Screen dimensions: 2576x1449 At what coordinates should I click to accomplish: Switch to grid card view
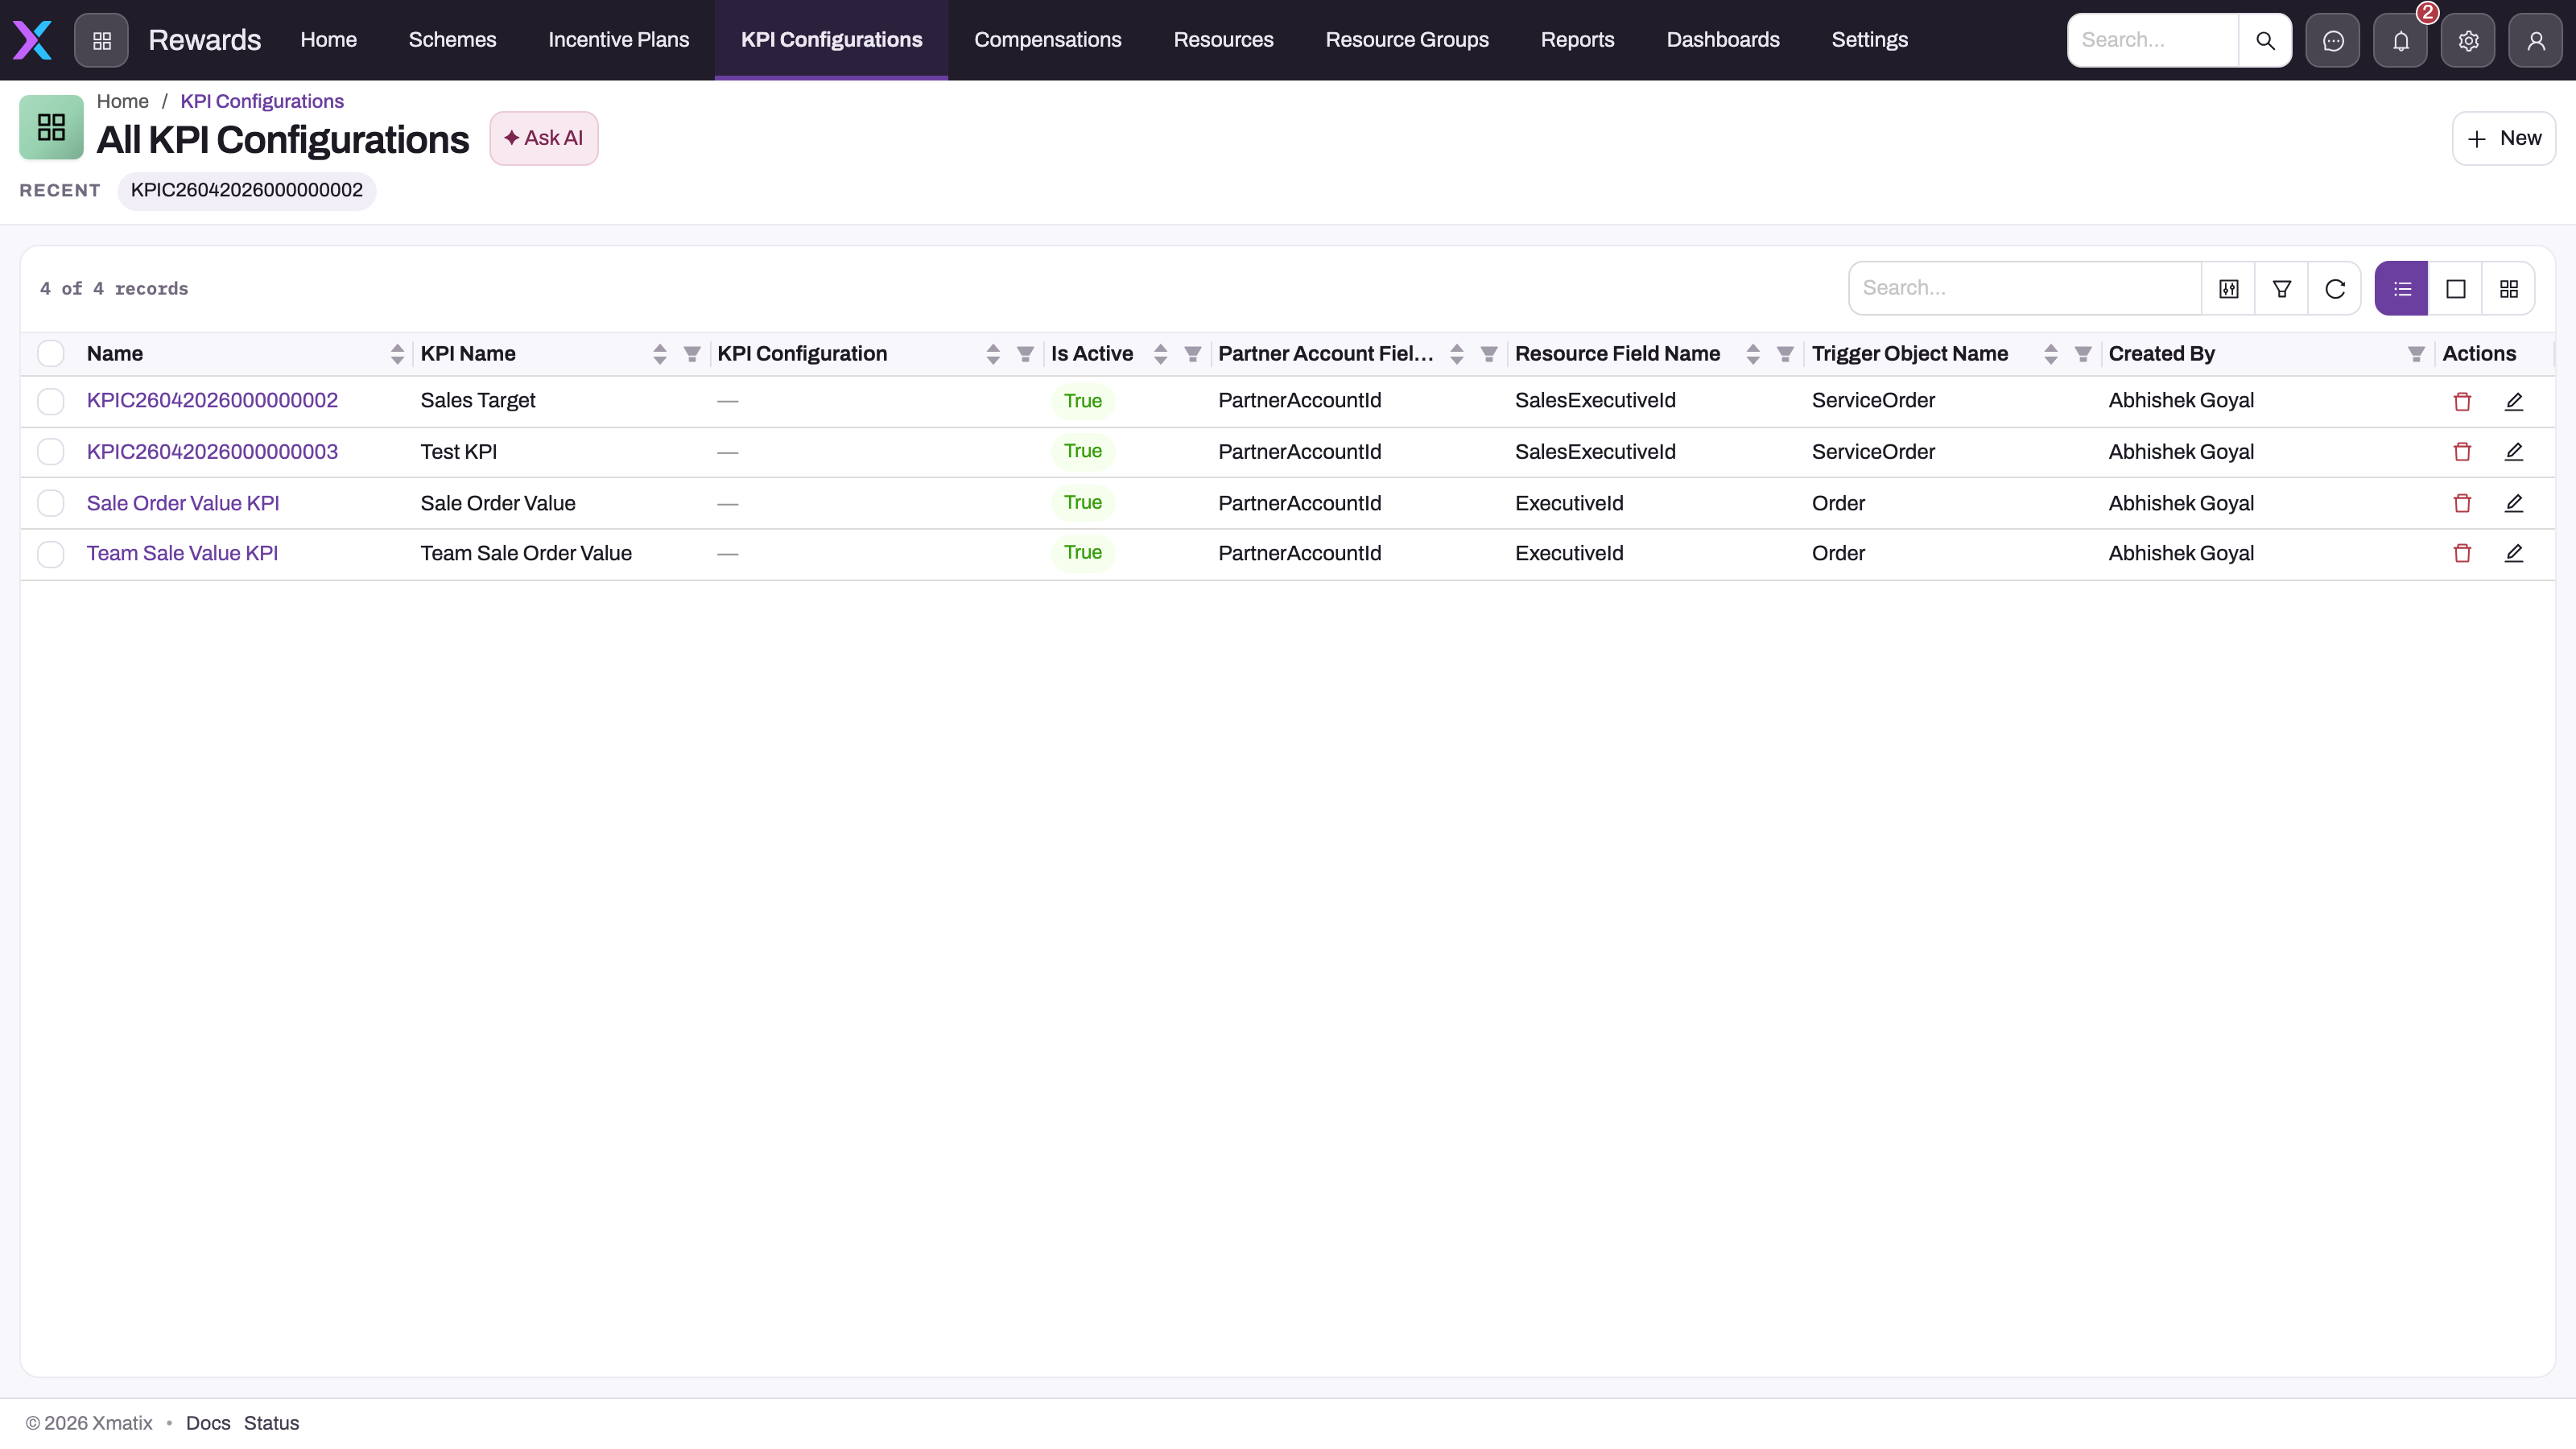[2508, 289]
